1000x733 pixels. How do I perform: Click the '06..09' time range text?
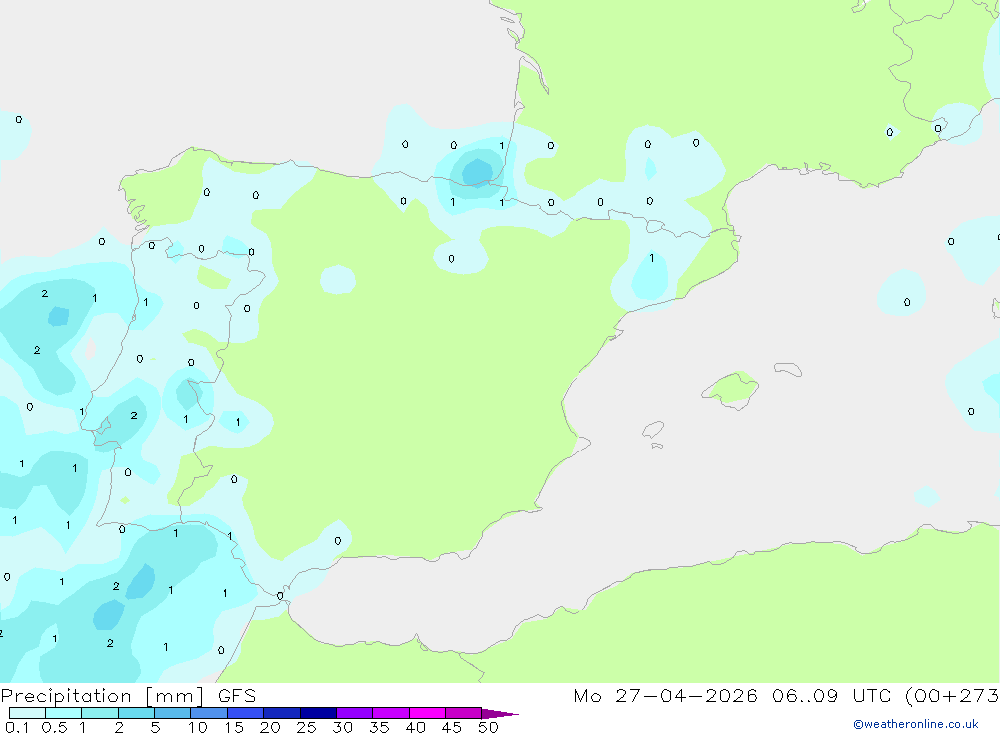coord(805,695)
